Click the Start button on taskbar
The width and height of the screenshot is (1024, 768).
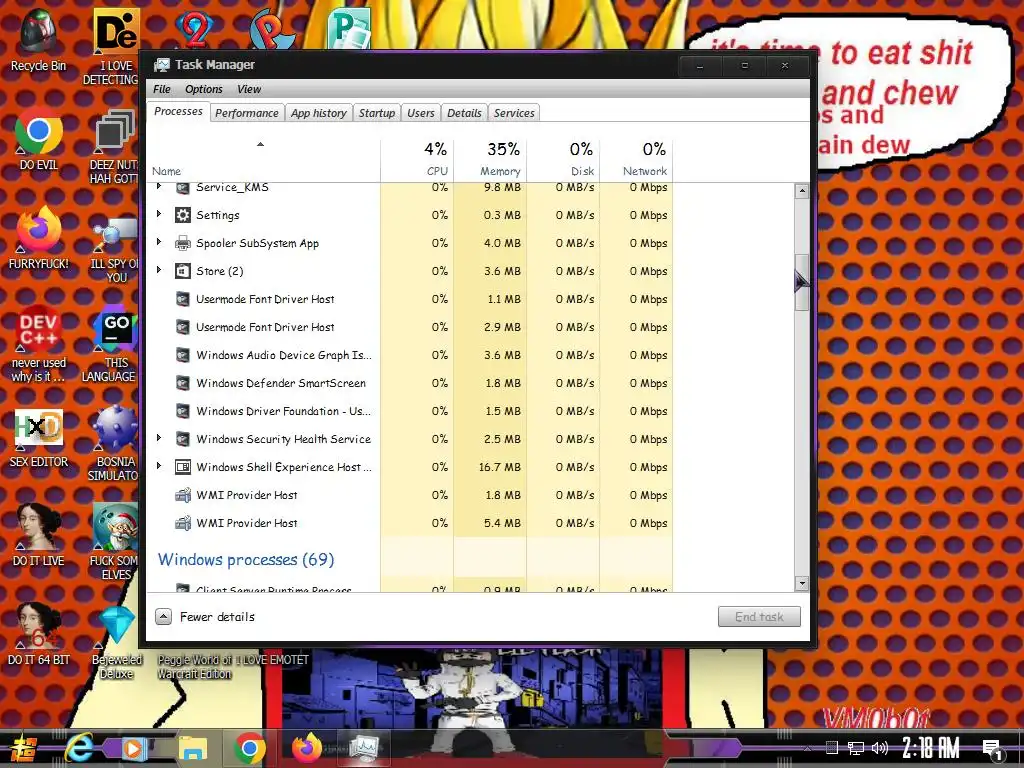[23, 749]
